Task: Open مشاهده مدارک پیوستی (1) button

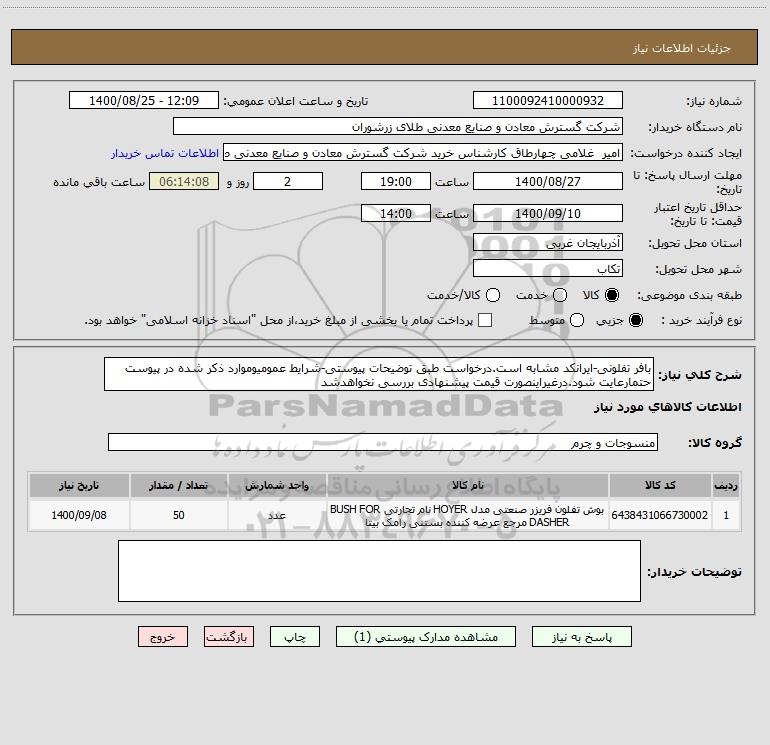Action: pos(426,636)
